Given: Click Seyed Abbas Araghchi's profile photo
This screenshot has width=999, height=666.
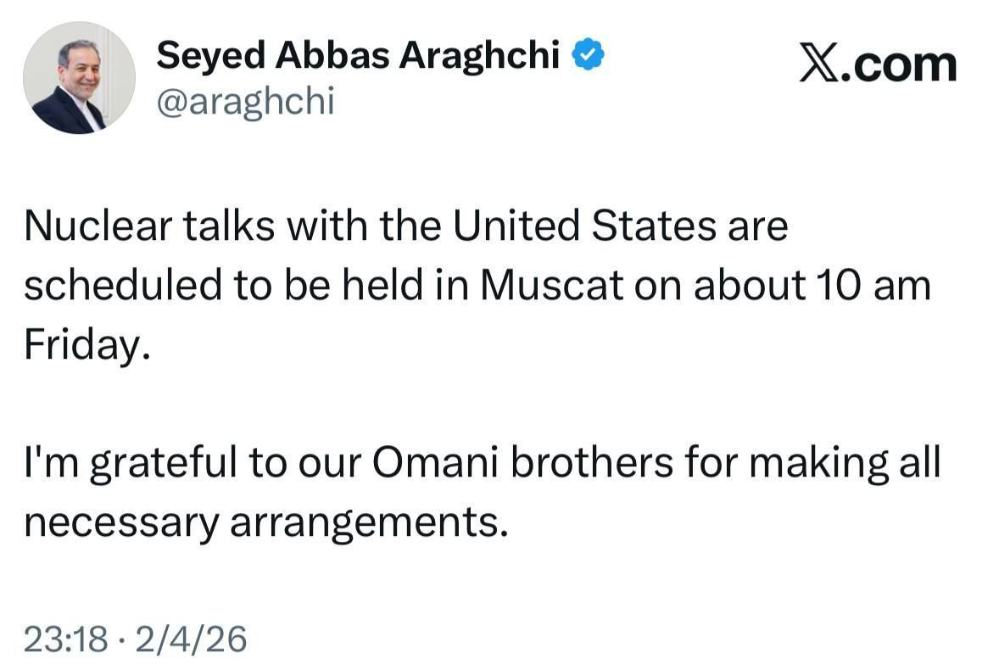Looking at the screenshot, I should pyautogui.click(x=79, y=79).
